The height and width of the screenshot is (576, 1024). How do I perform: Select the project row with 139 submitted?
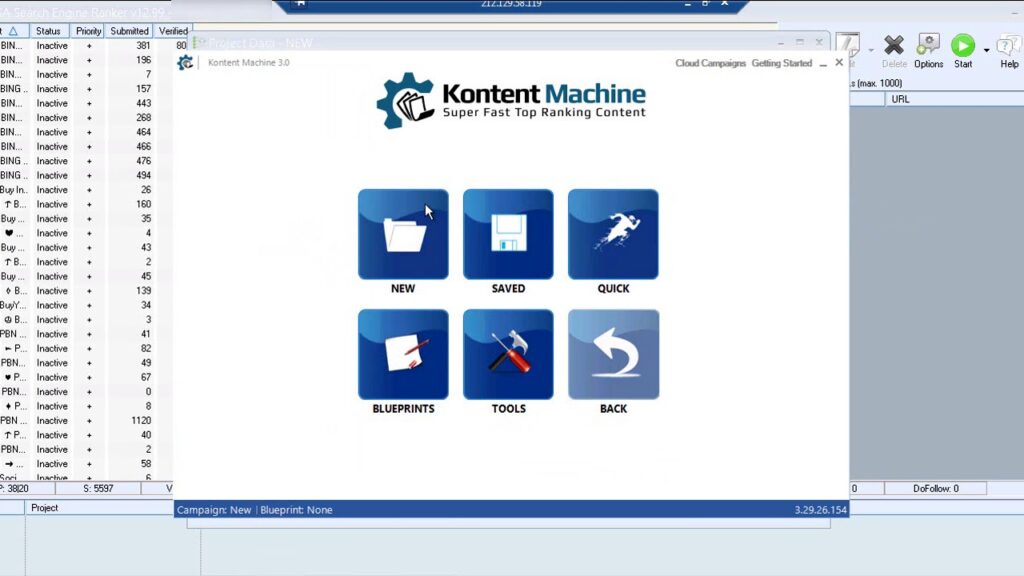point(86,291)
